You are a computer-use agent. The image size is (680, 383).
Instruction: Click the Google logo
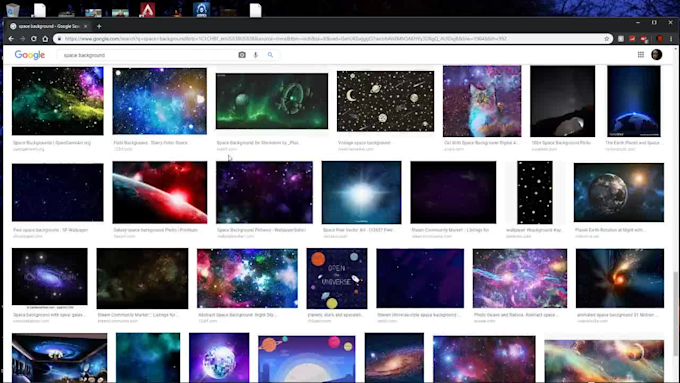click(x=29, y=55)
